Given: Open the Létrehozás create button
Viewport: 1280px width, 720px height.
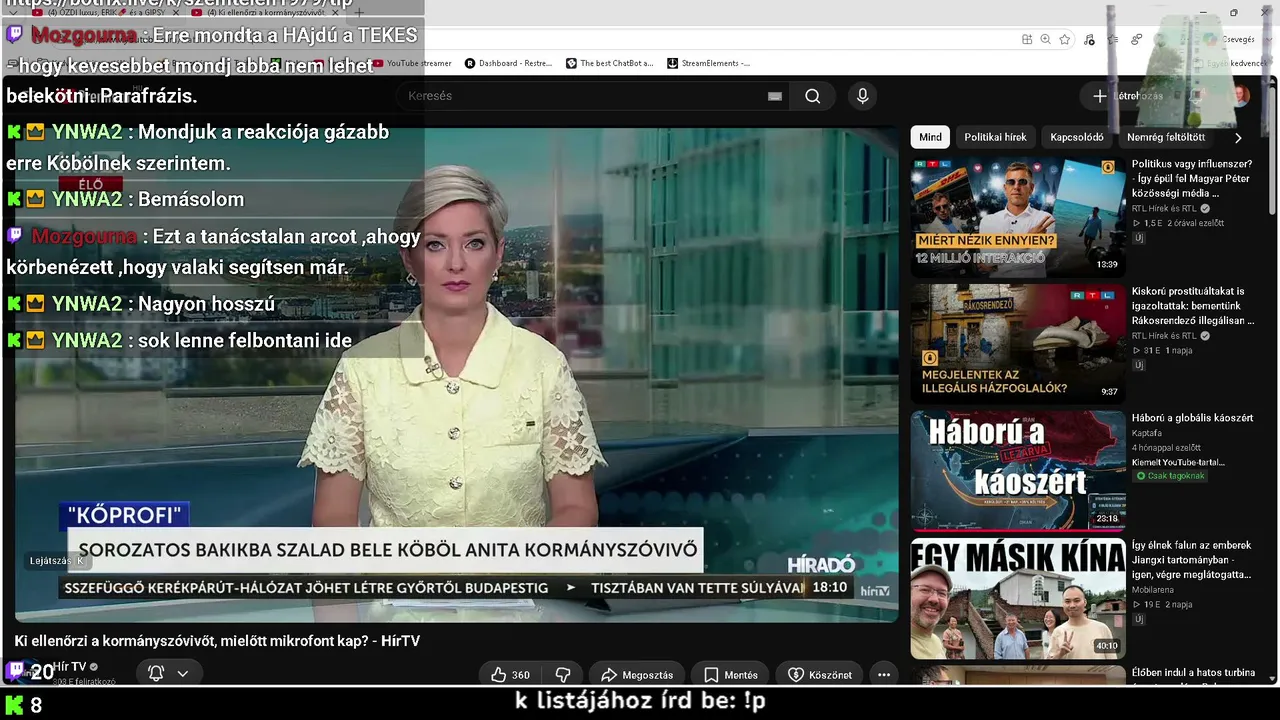Looking at the screenshot, I should coord(1128,96).
